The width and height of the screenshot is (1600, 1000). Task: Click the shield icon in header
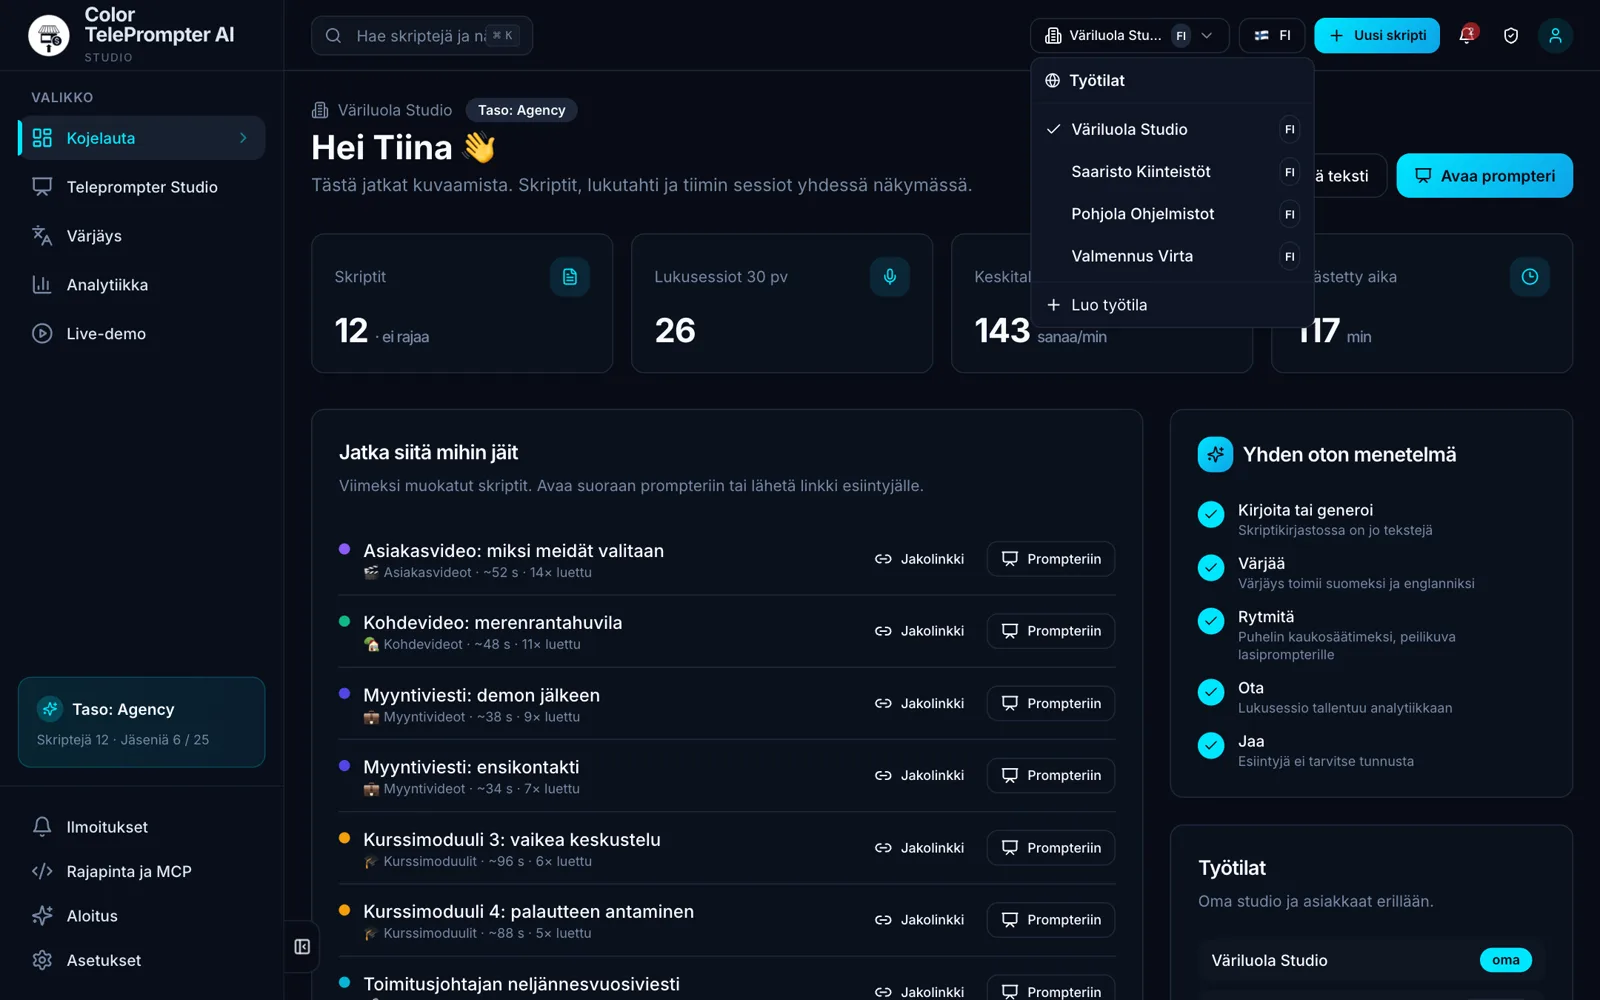[x=1511, y=35]
